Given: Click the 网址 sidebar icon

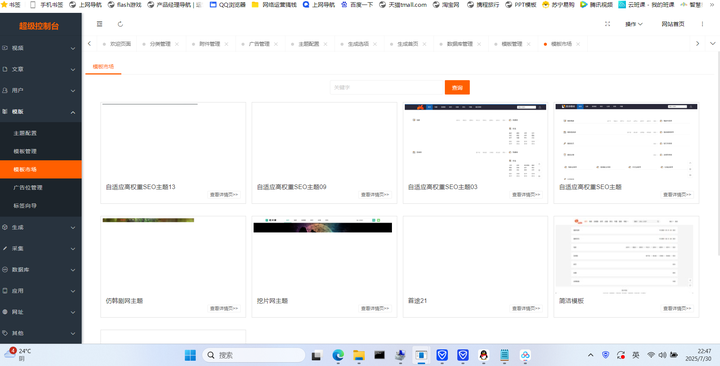Looking at the screenshot, I should (x=5, y=312).
